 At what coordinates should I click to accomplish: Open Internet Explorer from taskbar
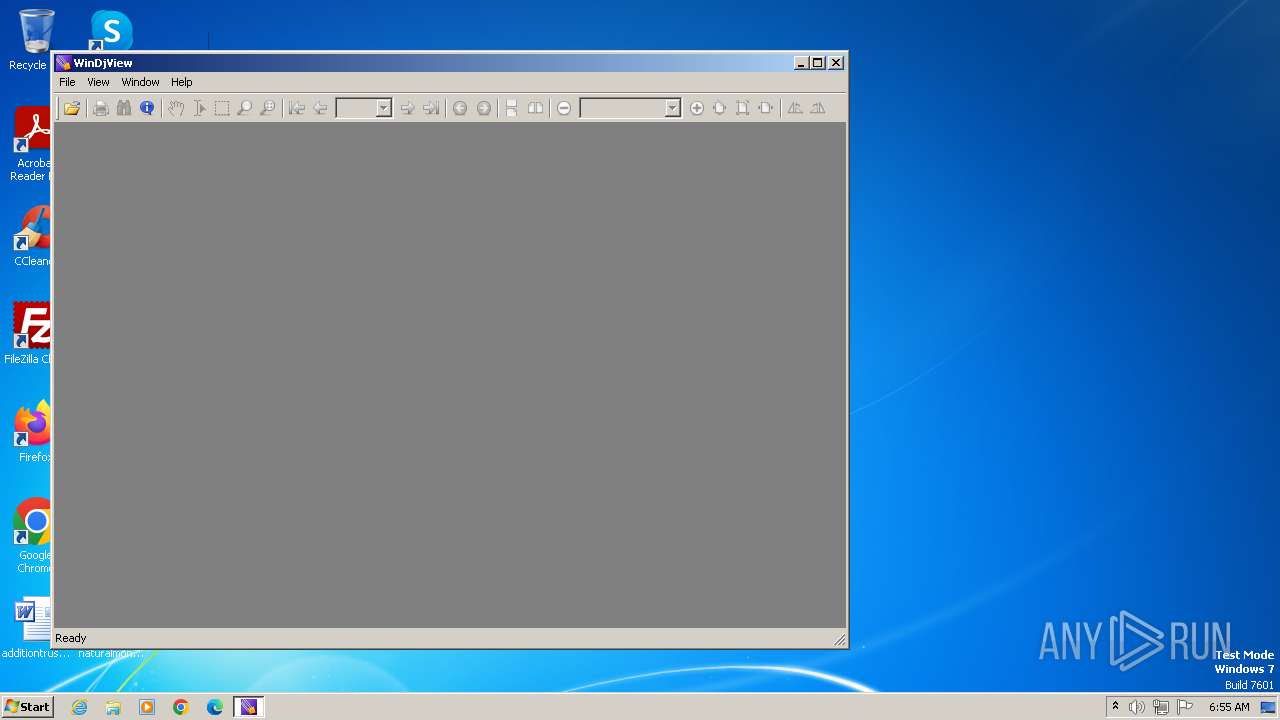point(79,707)
